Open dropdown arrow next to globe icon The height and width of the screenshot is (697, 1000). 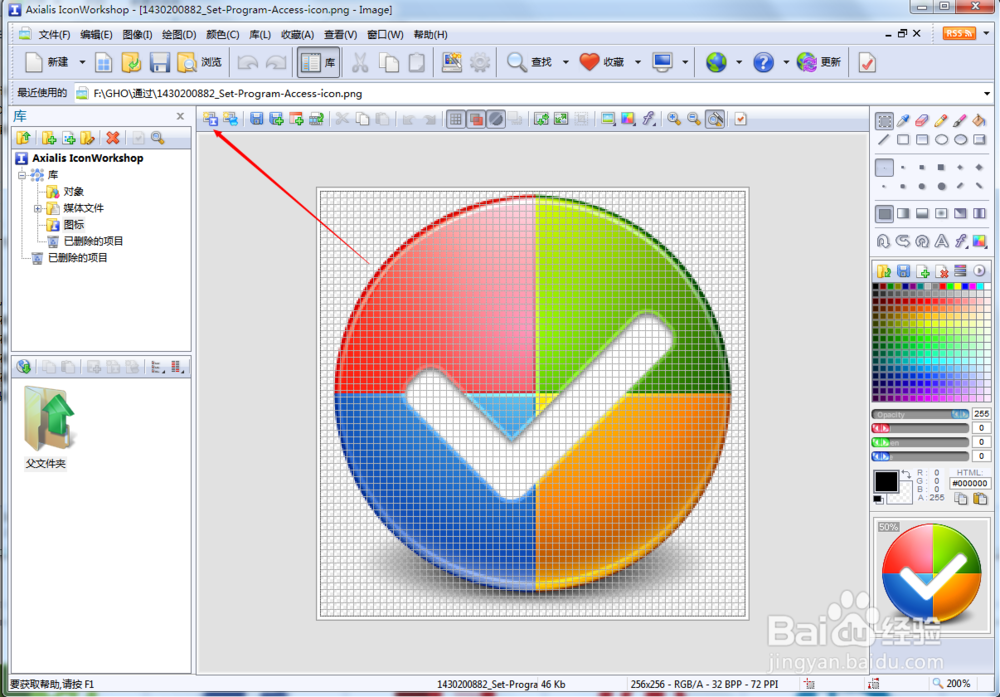coord(739,62)
